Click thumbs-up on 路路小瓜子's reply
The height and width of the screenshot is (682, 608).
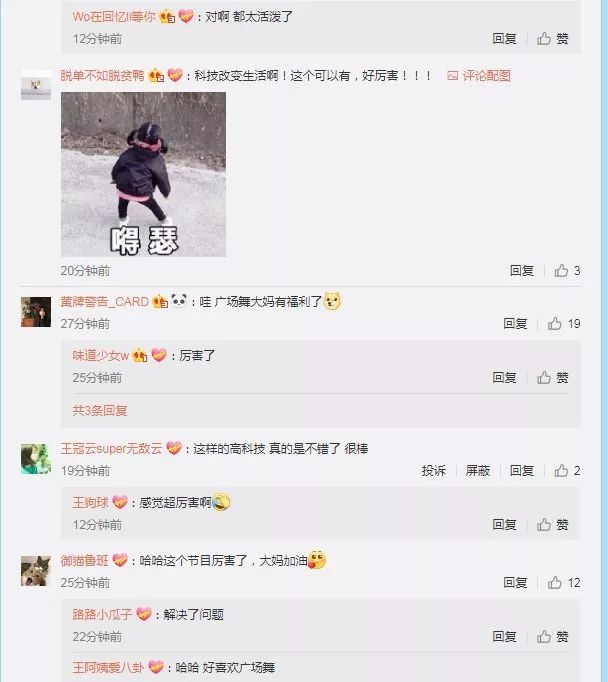[x=552, y=636]
